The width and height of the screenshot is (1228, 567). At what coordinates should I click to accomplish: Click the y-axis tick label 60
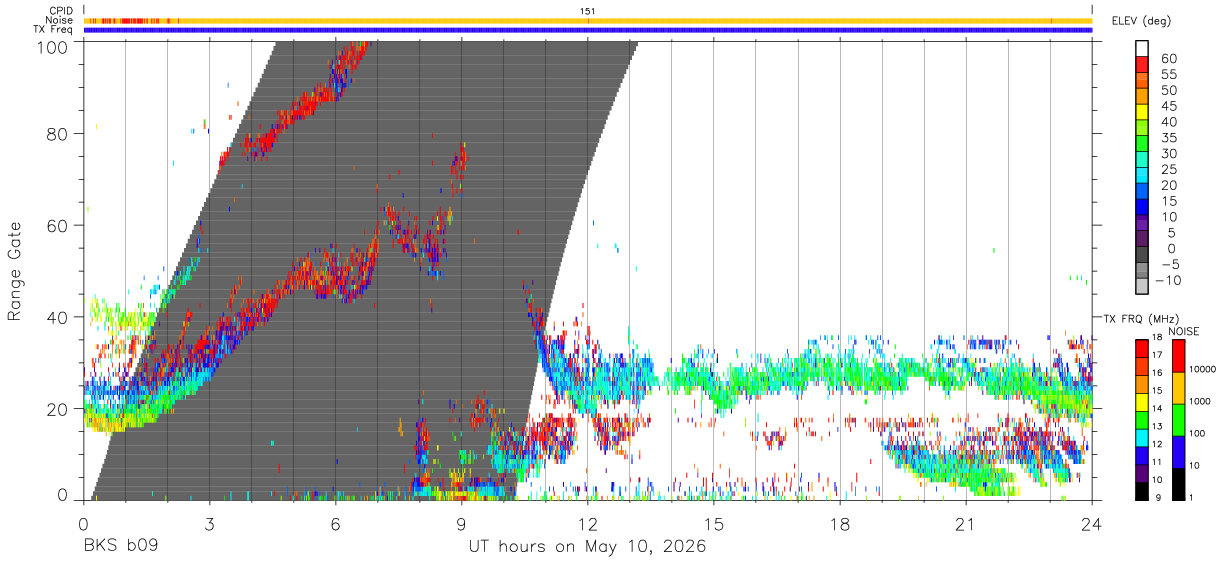click(x=59, y=226)
